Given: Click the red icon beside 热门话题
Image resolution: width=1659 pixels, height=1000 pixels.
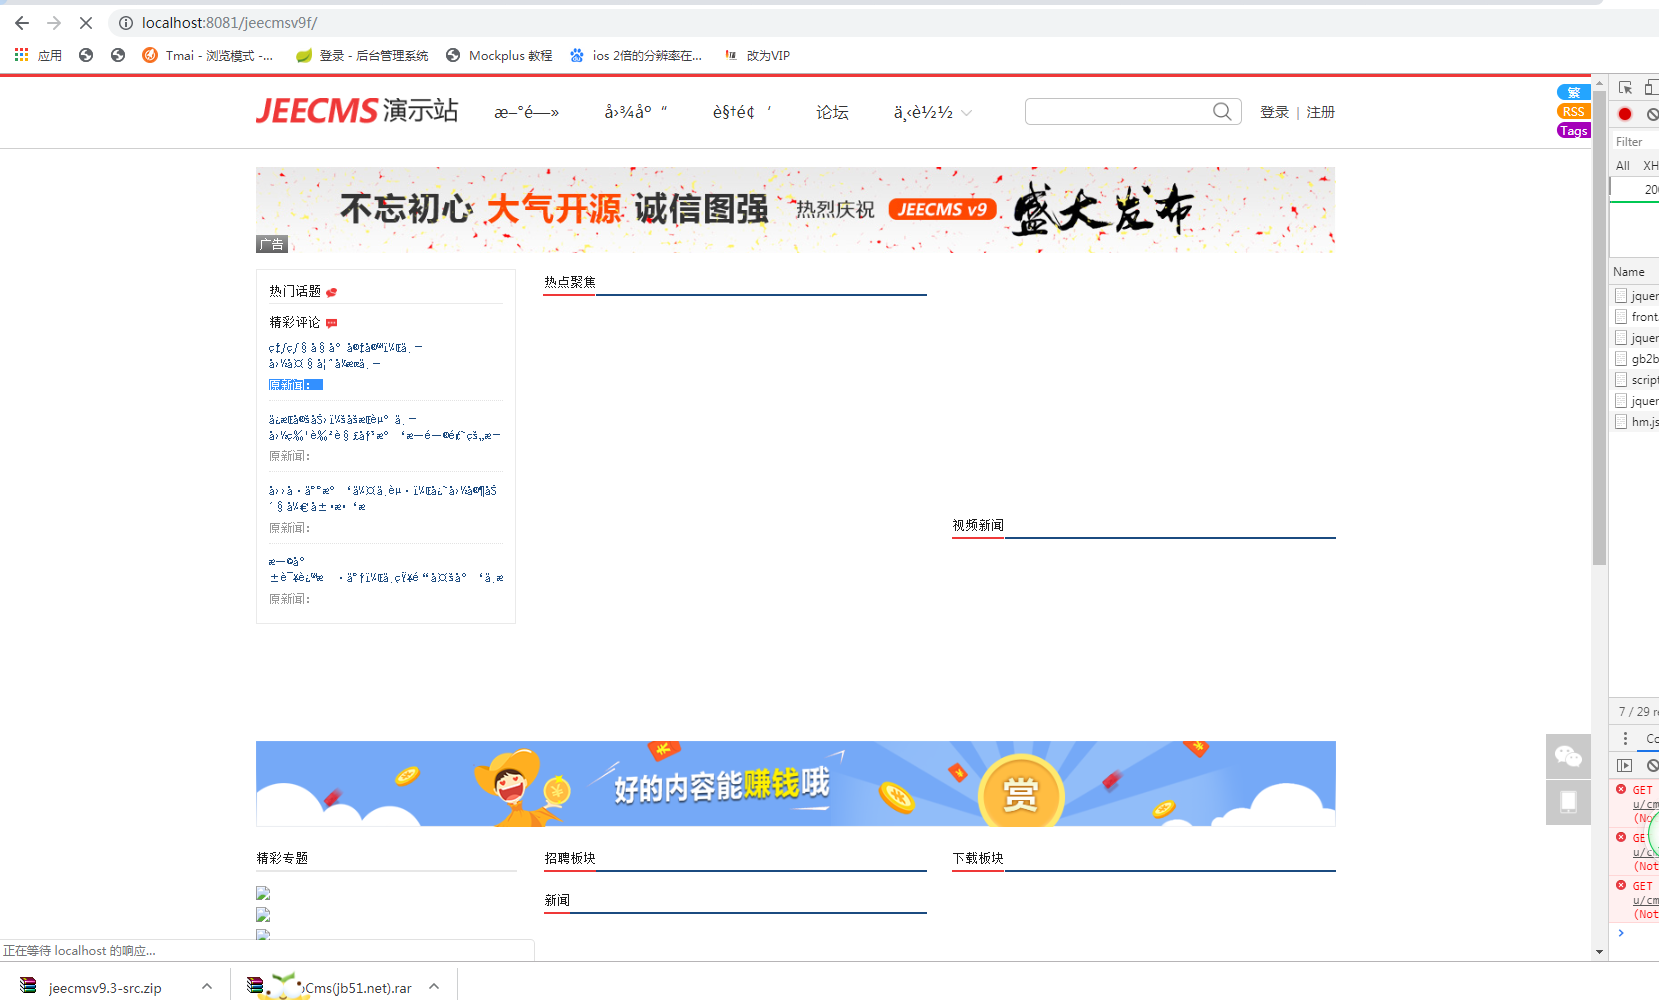Looking at the screenshot, I should coord(332,292).
